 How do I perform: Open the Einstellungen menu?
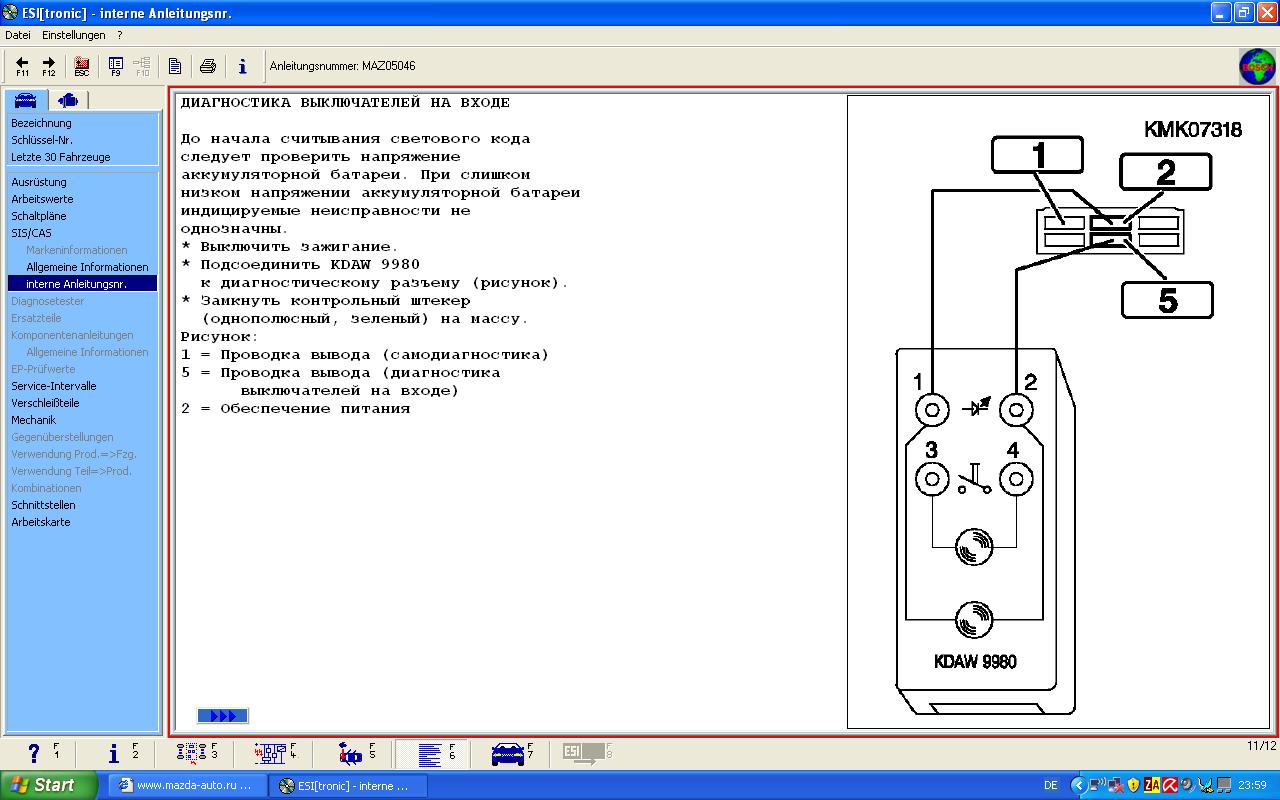pos(73,35)
